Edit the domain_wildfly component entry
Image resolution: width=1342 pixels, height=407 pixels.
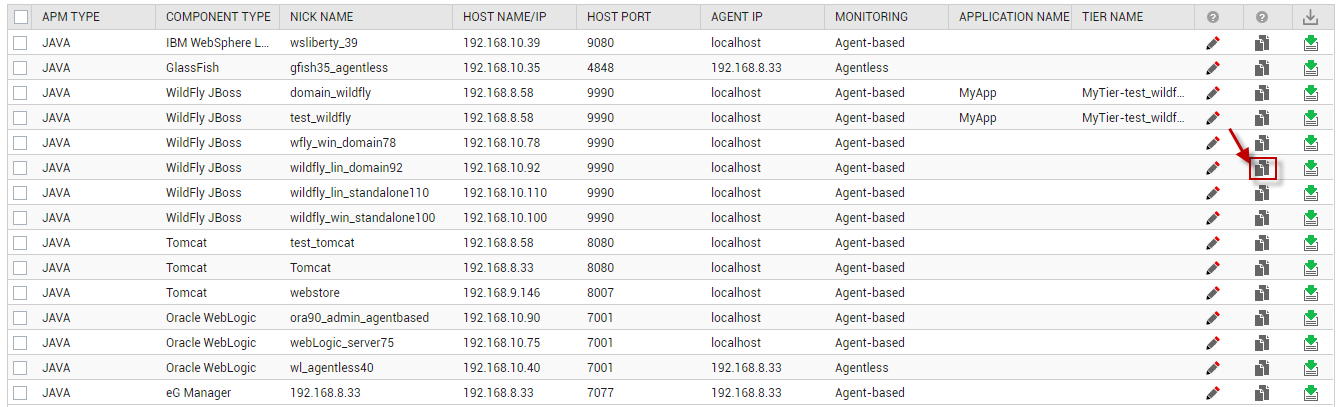coord(1213,93)
